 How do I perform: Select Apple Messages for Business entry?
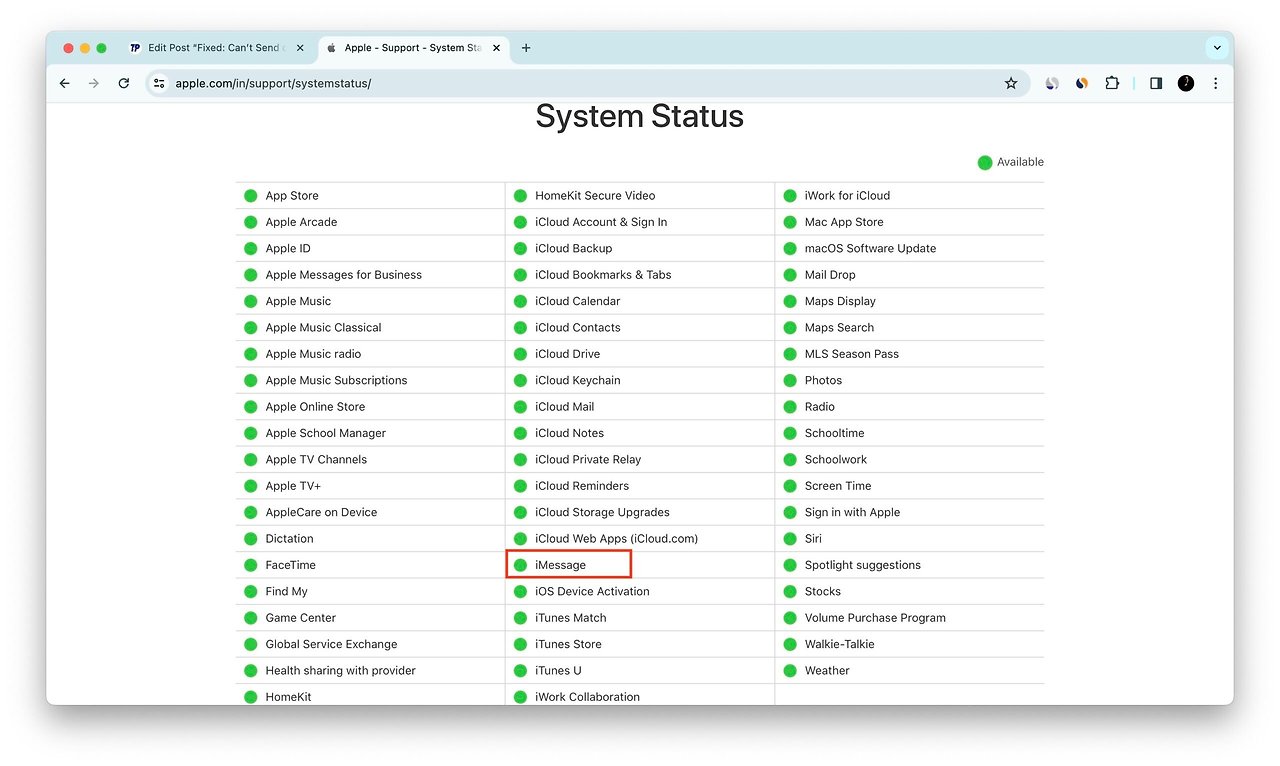(370, 275)
